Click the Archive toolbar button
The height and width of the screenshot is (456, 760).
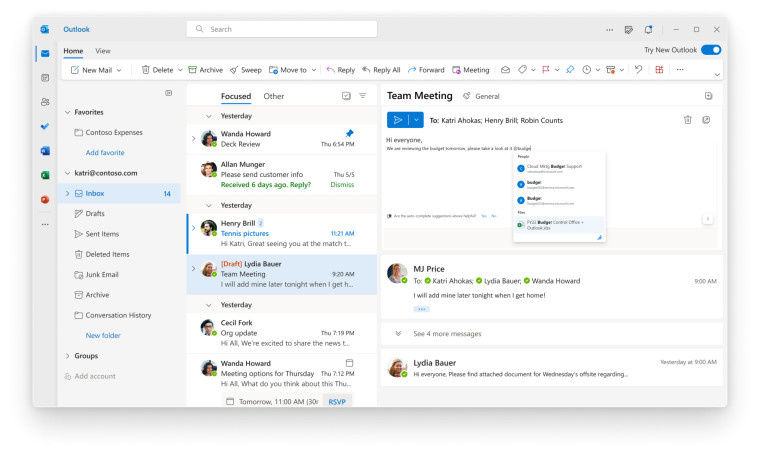coord(206,70)
